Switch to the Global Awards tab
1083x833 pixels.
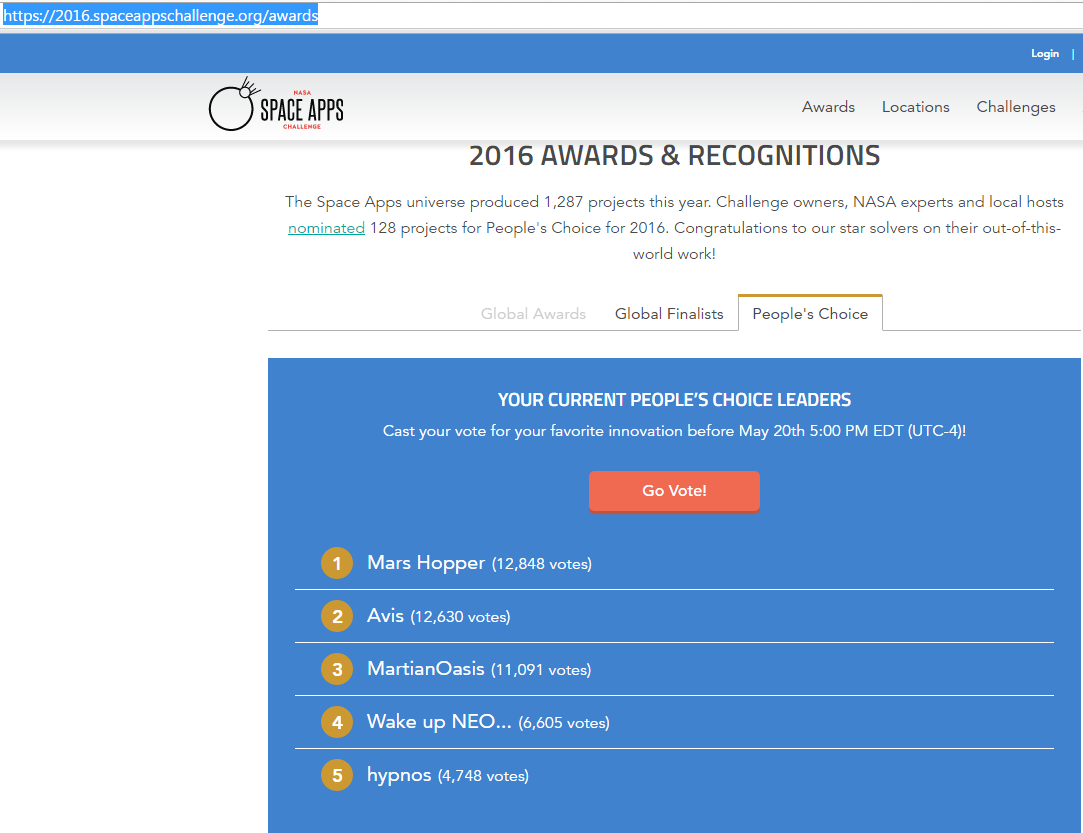point(533,314)
